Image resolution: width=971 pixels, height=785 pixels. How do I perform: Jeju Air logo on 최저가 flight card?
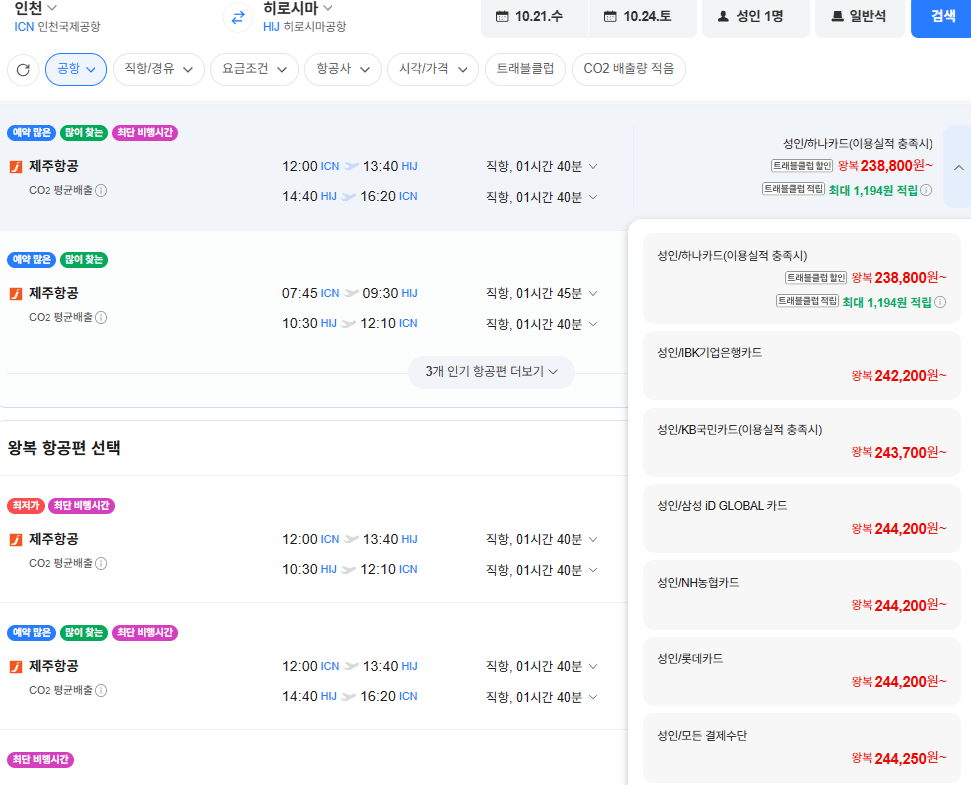pyautogui.click(x=16, y=540)
